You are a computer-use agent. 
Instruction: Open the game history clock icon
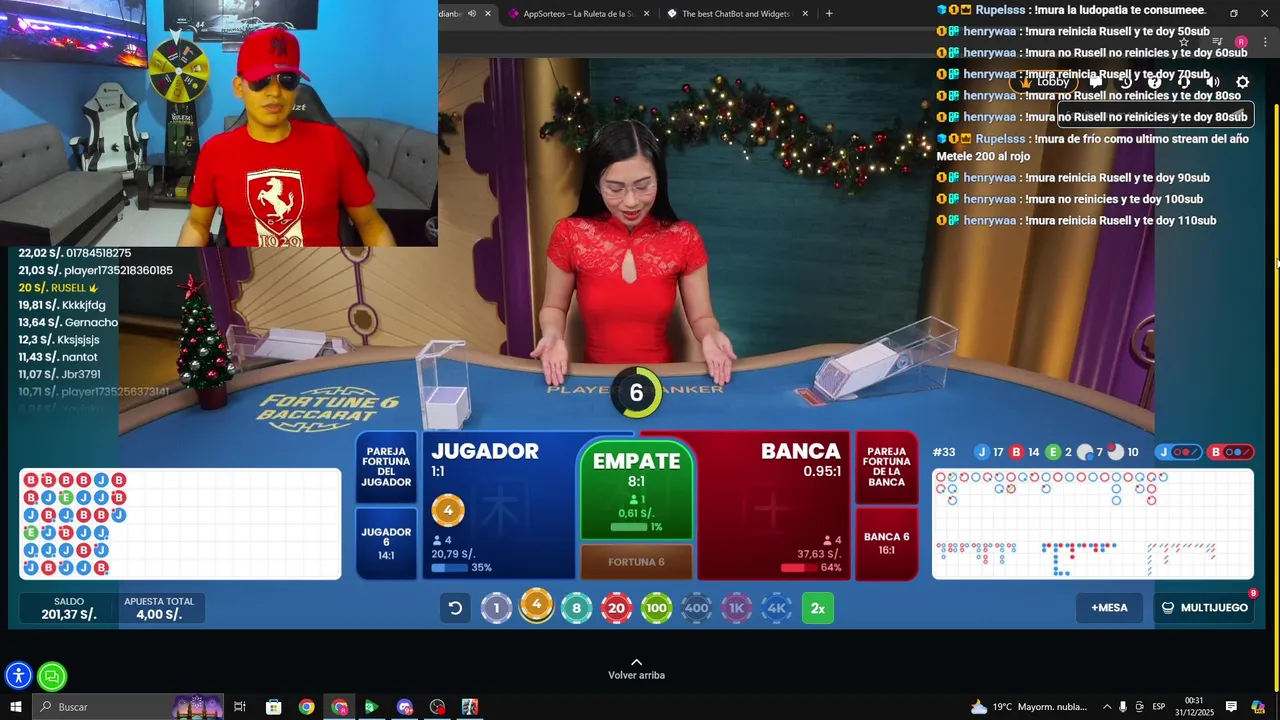click(x=1125, y=82)
